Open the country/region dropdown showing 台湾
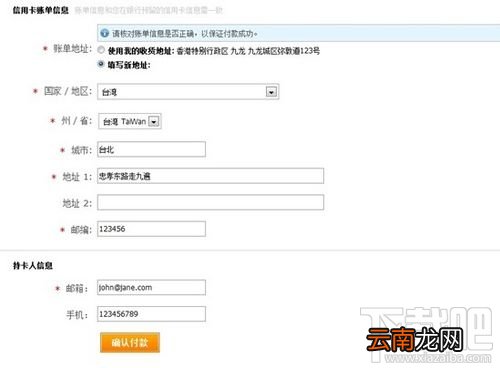Viewport: 500px width, 368px height. pyautogui.click(x=188, y=92)
